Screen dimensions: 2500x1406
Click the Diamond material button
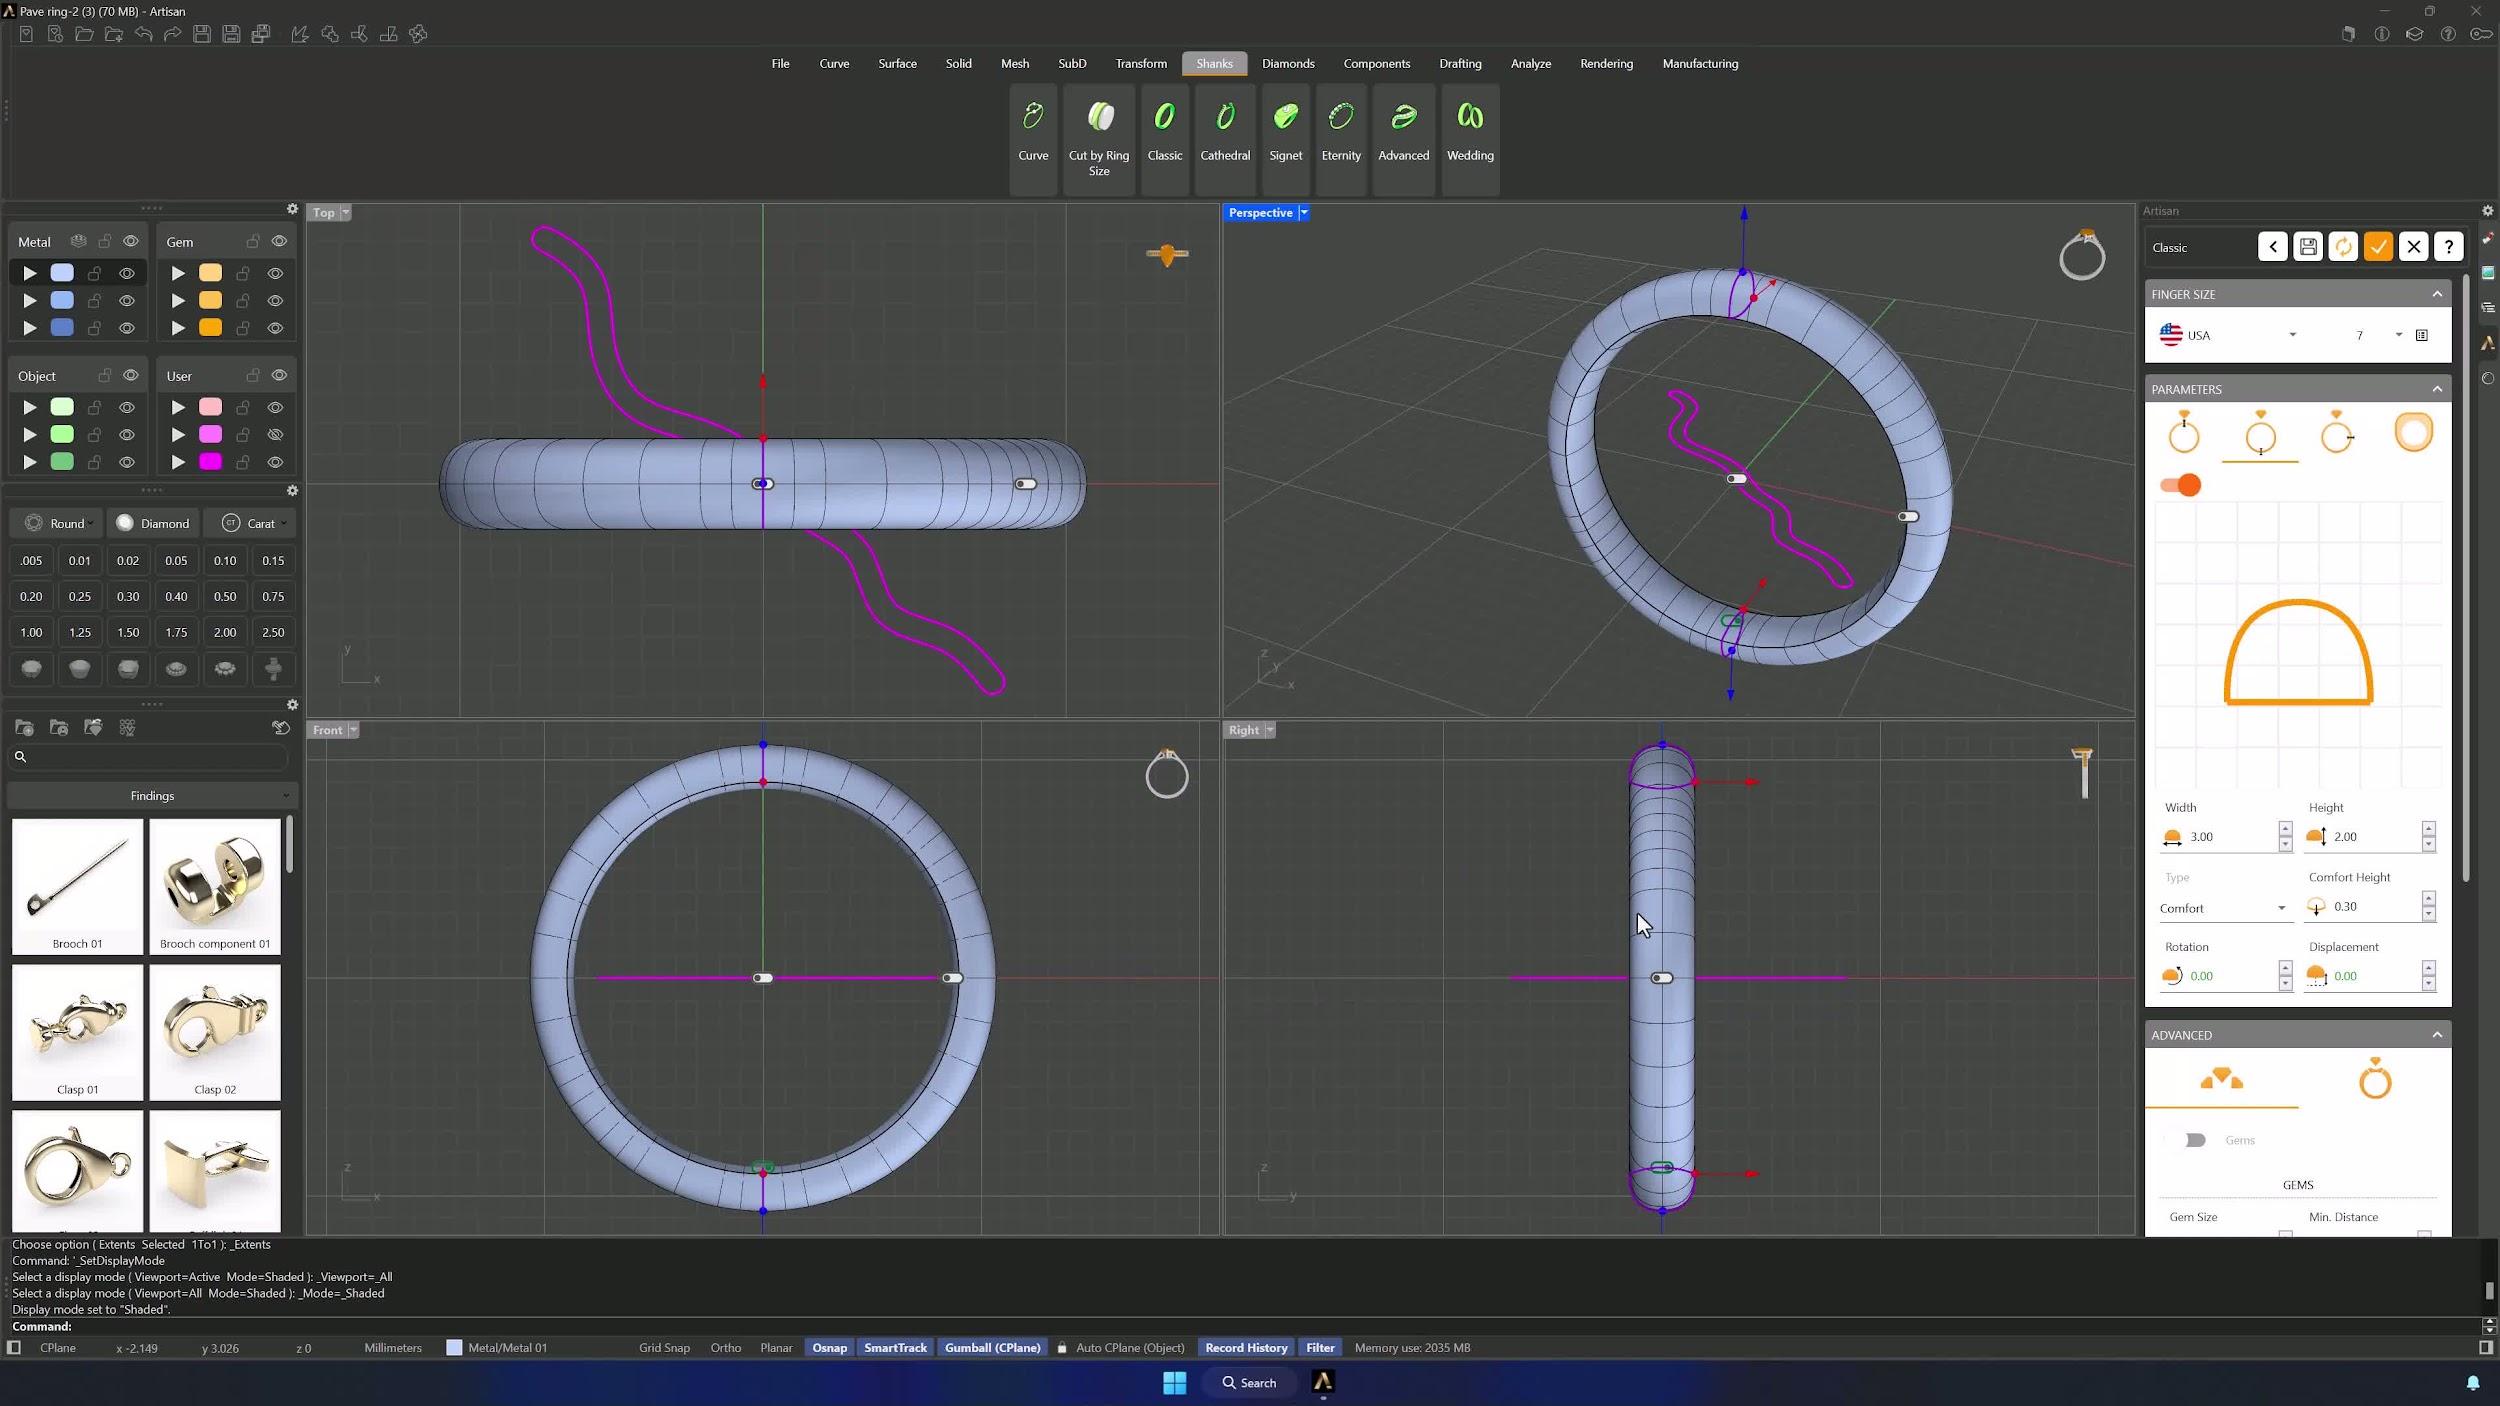153,523
